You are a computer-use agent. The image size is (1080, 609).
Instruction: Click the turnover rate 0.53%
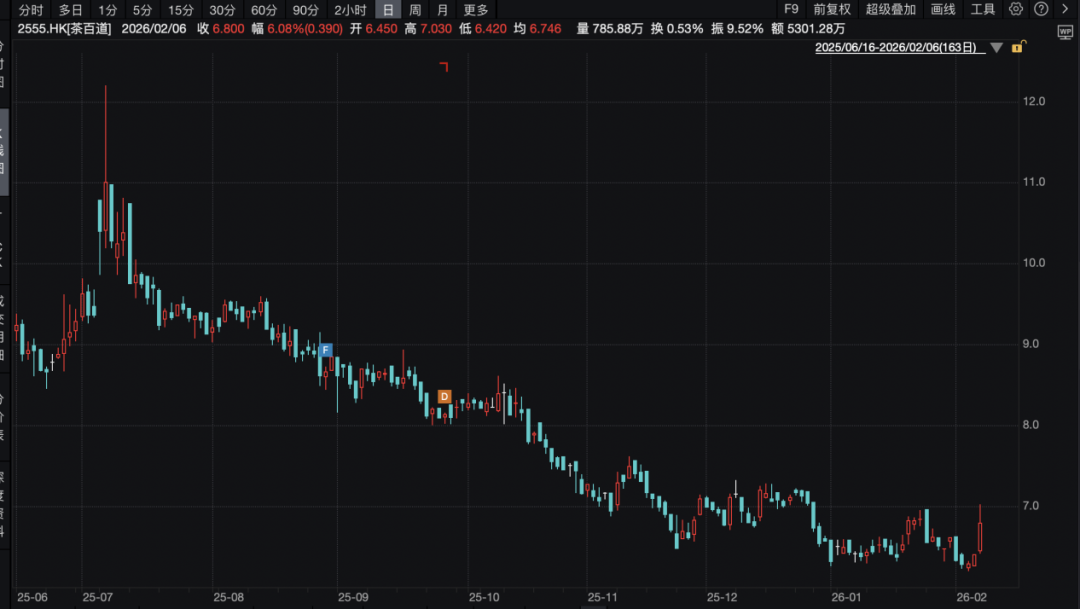click(x=685, y=29)
